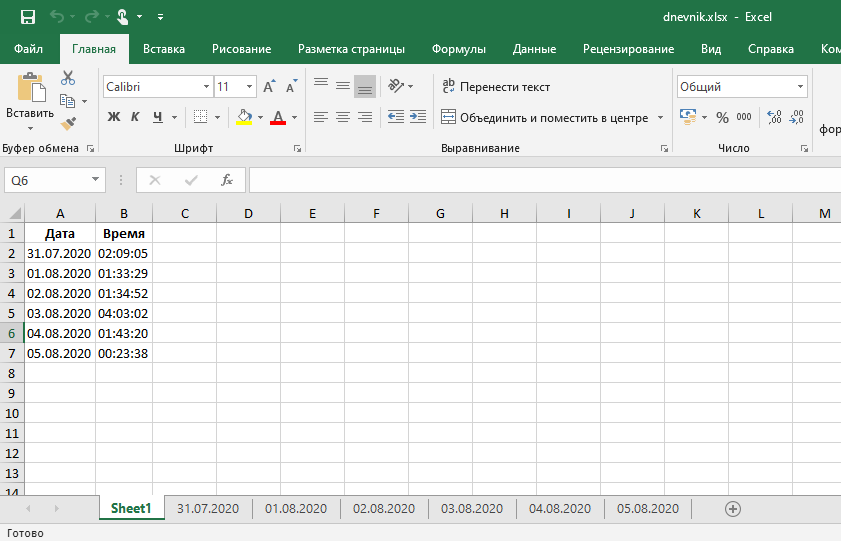Click the Cut scissors icon
This screenshot has width=841, height=541.
point(68,78)
